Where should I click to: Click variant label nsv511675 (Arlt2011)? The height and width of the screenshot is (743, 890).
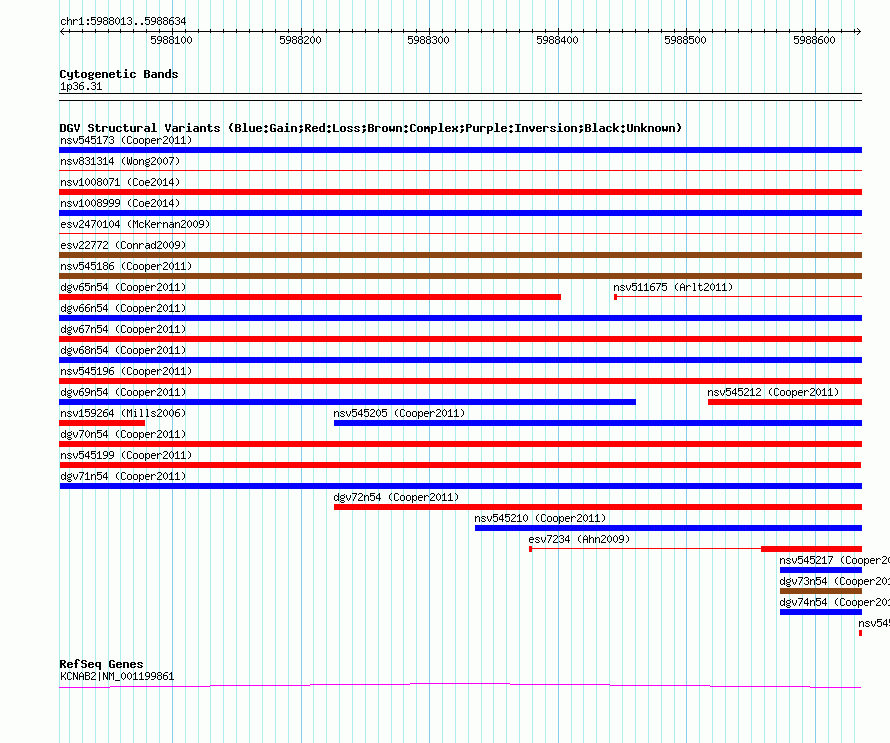click(673, 287)
